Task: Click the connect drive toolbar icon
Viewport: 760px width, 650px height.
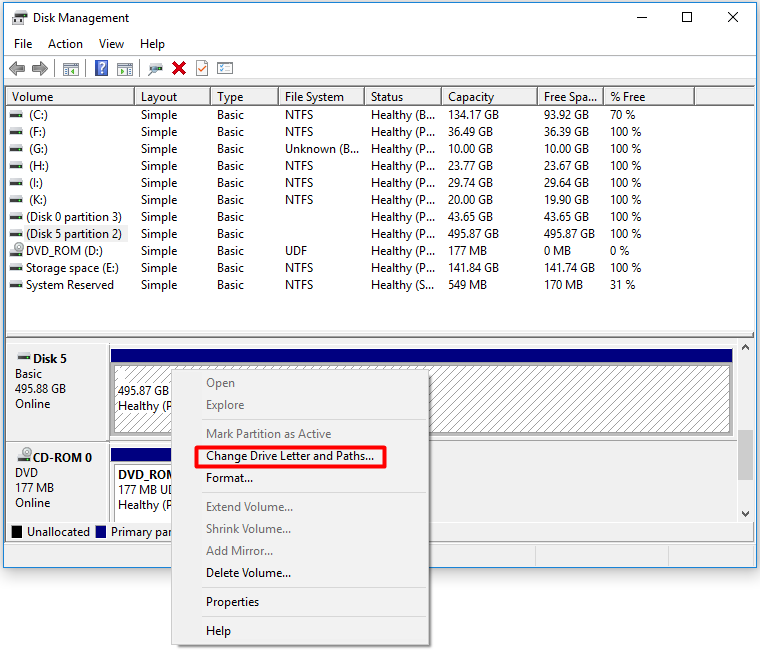Action: [x=156, y=69]
